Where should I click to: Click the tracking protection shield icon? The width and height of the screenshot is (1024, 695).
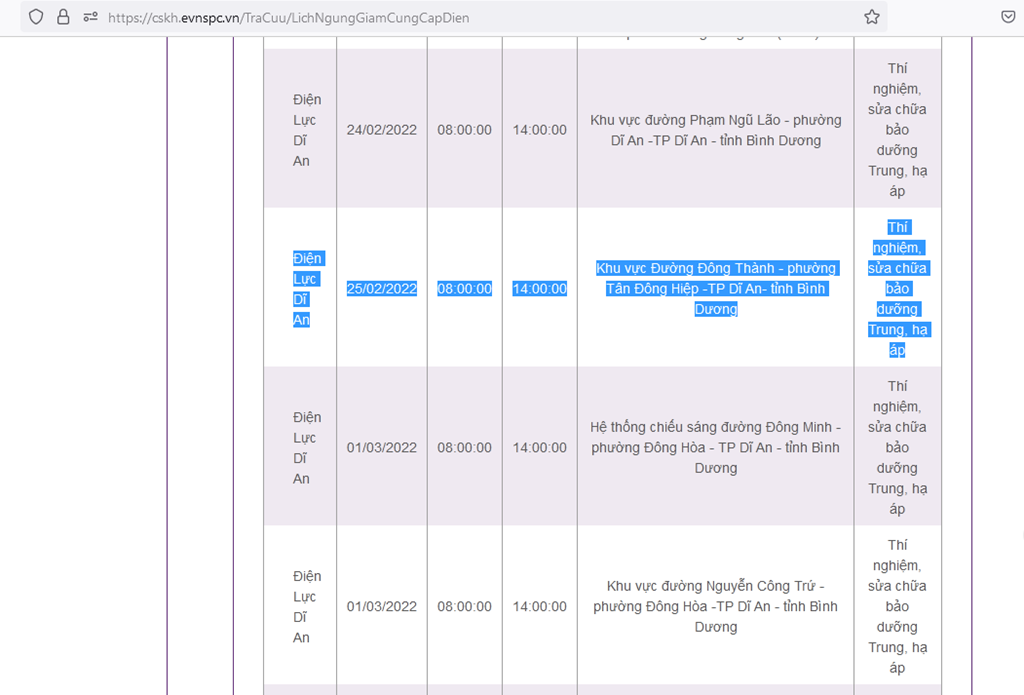(x=36, y=17)
